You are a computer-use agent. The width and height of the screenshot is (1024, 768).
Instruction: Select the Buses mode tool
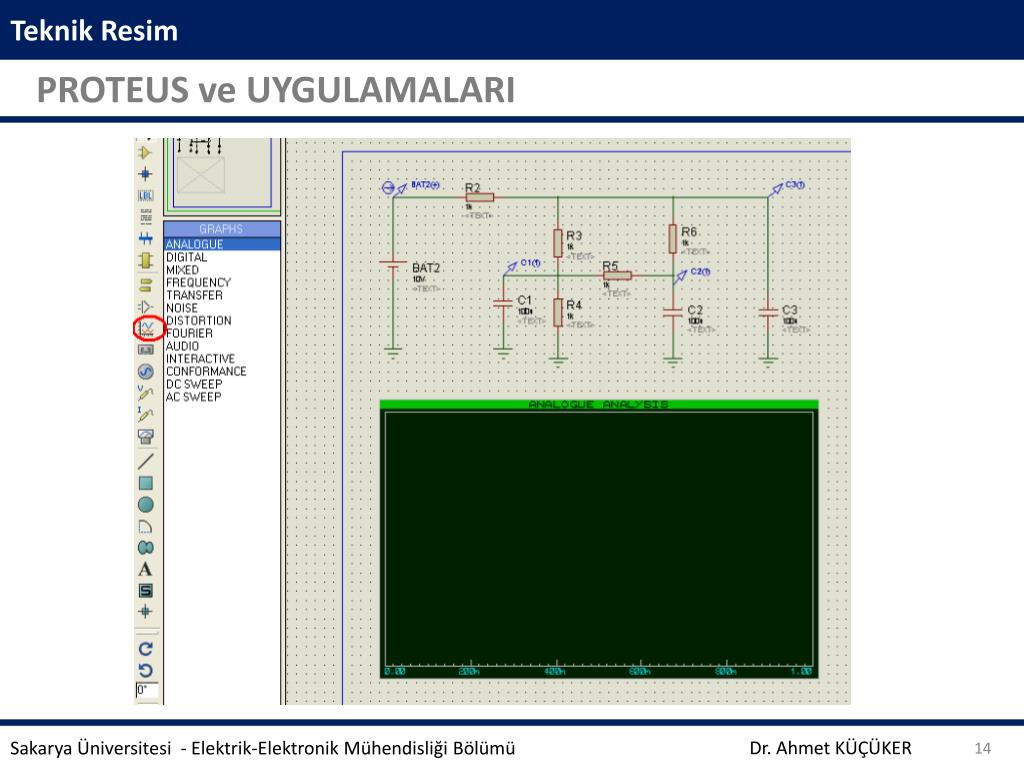(x=145, y=238)
